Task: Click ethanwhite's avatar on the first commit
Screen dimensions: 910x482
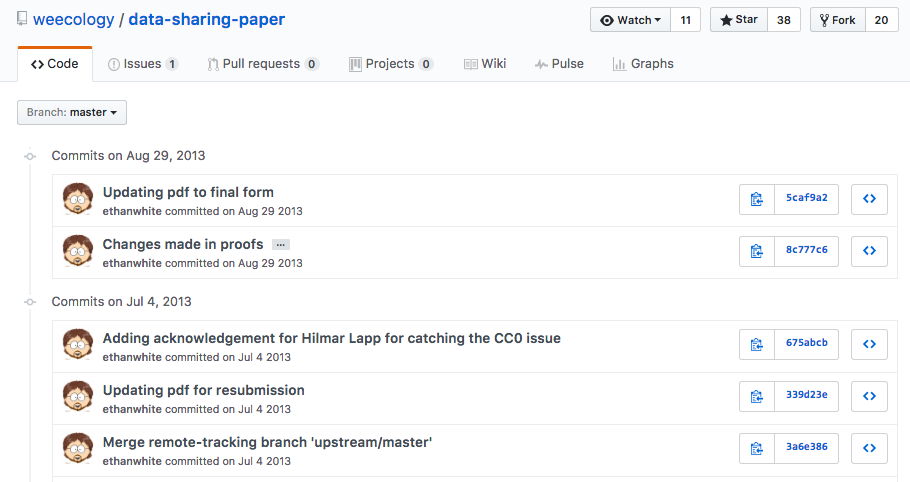Action: (x=78, y=199)
